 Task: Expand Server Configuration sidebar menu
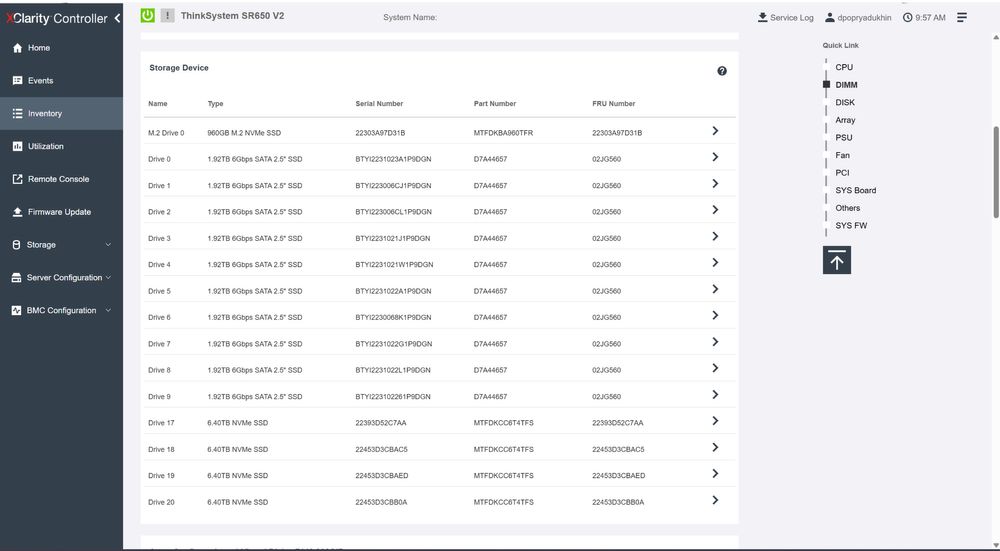(61, 277)
